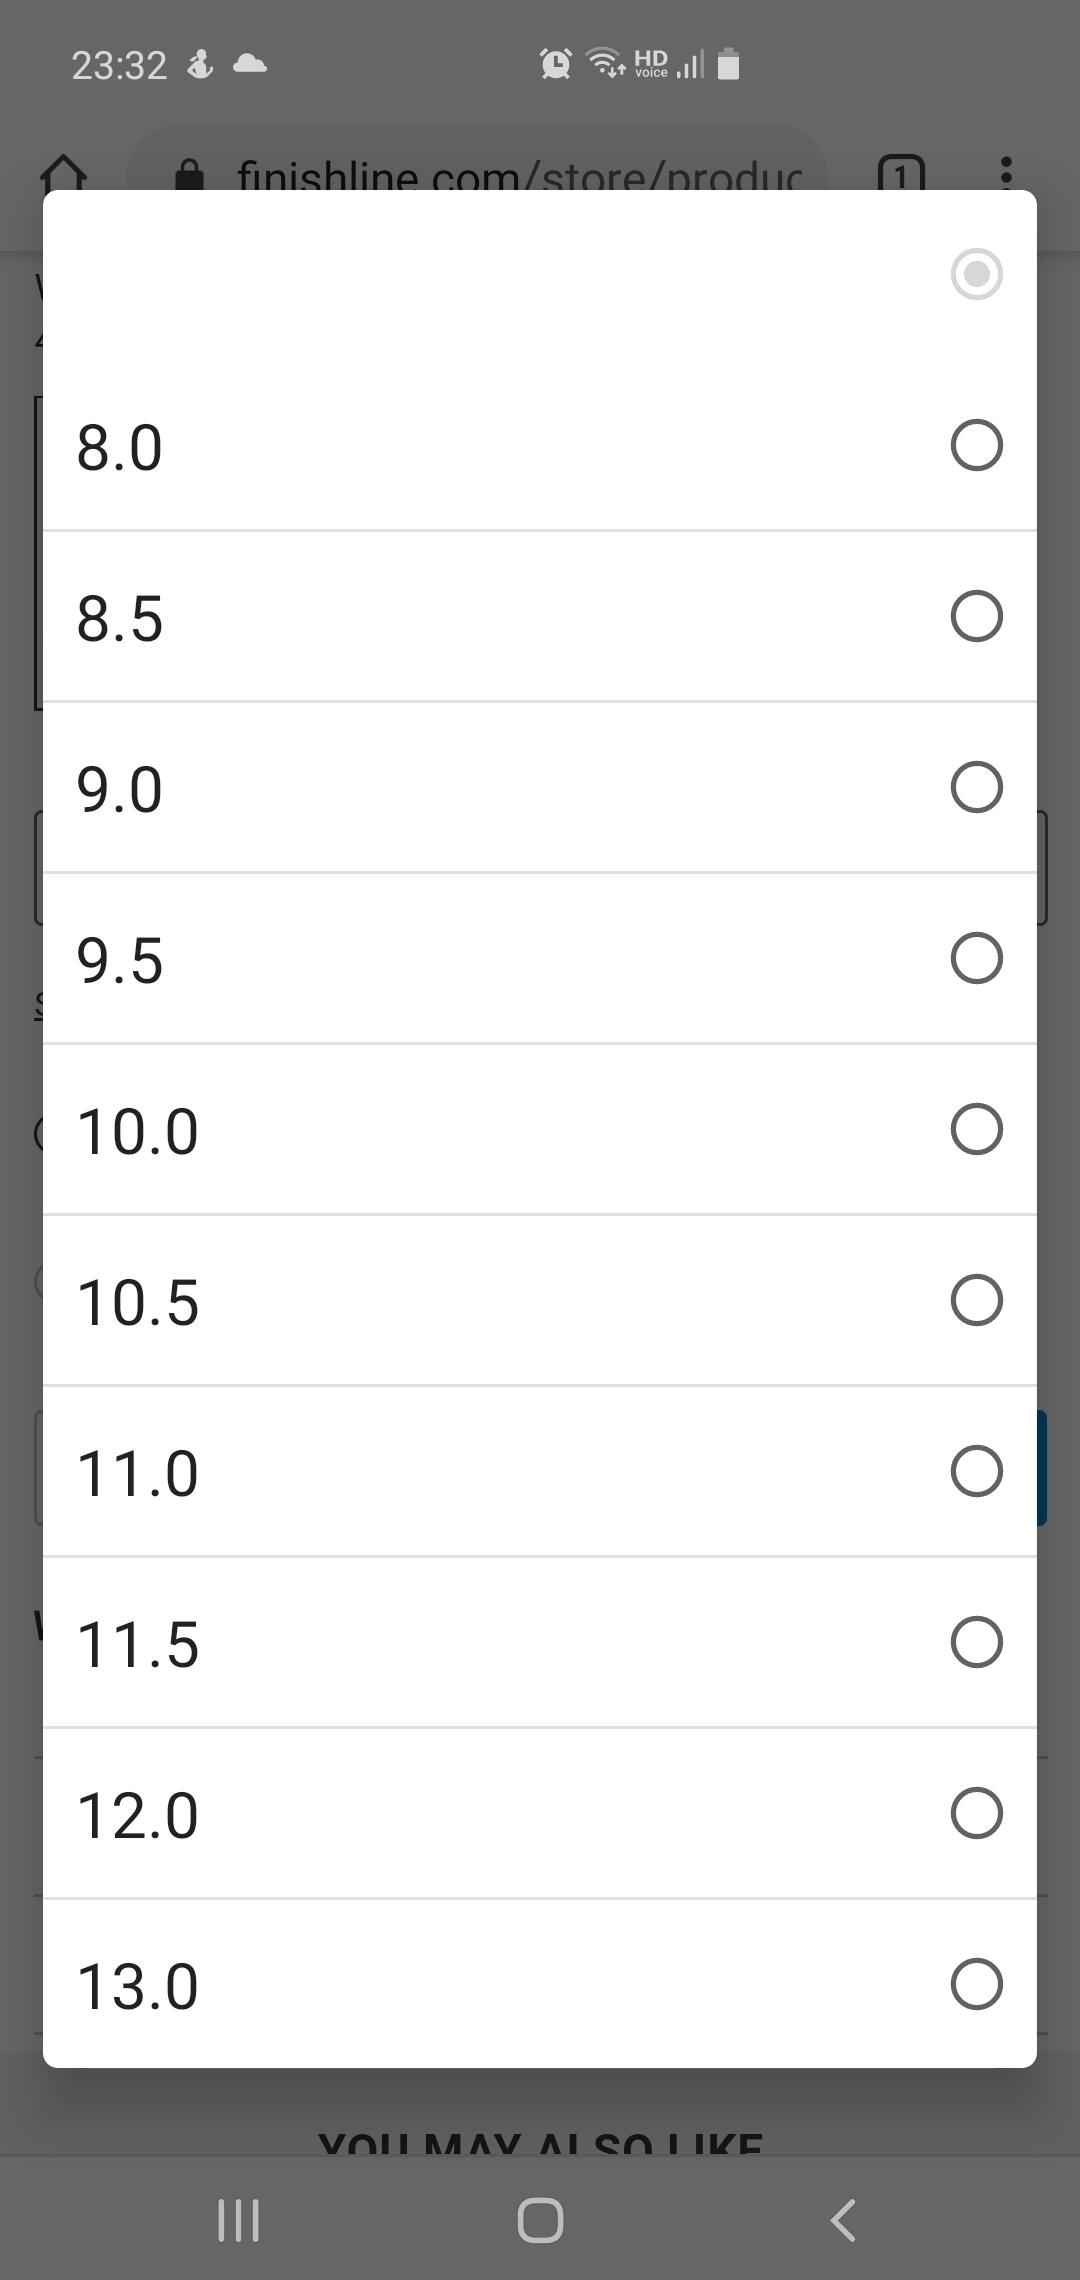The image size is (1080, 2280).
Task: Open the recent apps navigation button
Action: (239, 2220)
